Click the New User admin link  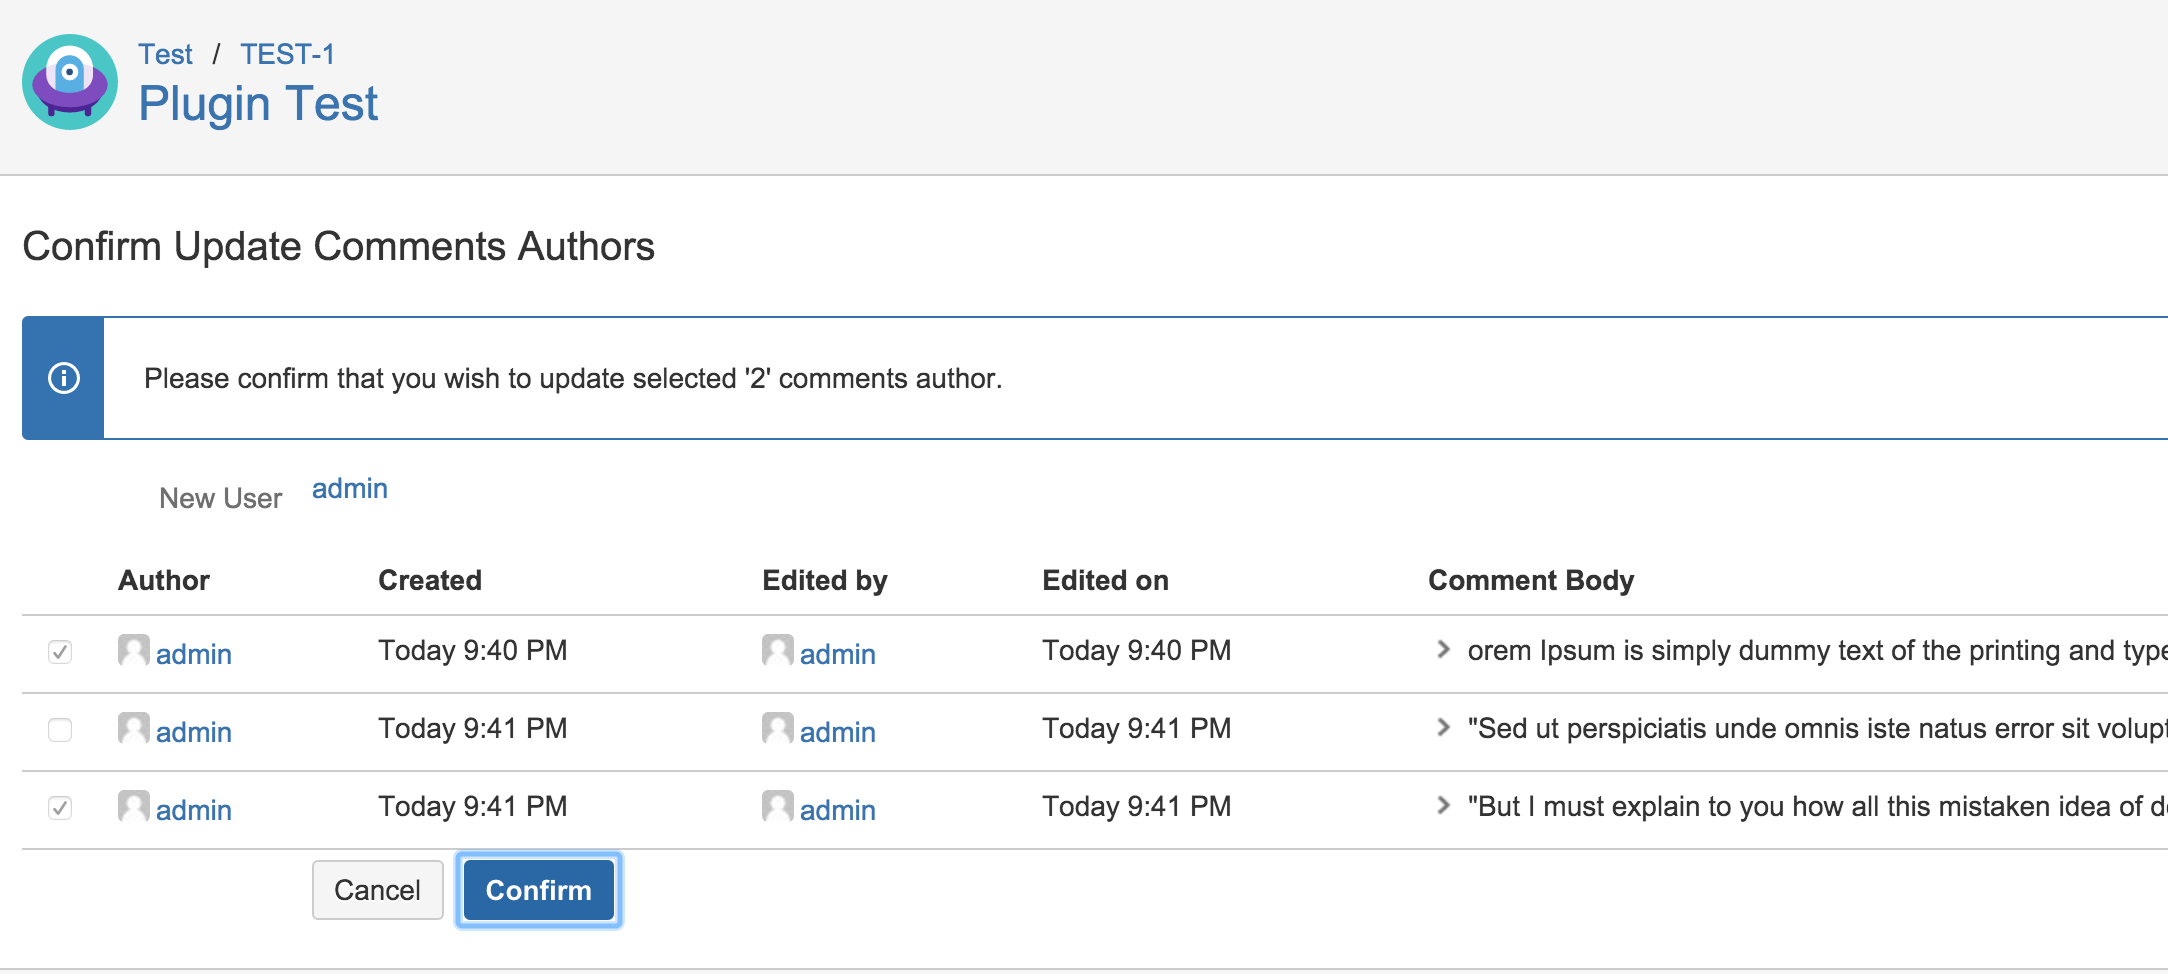[350, 489]
